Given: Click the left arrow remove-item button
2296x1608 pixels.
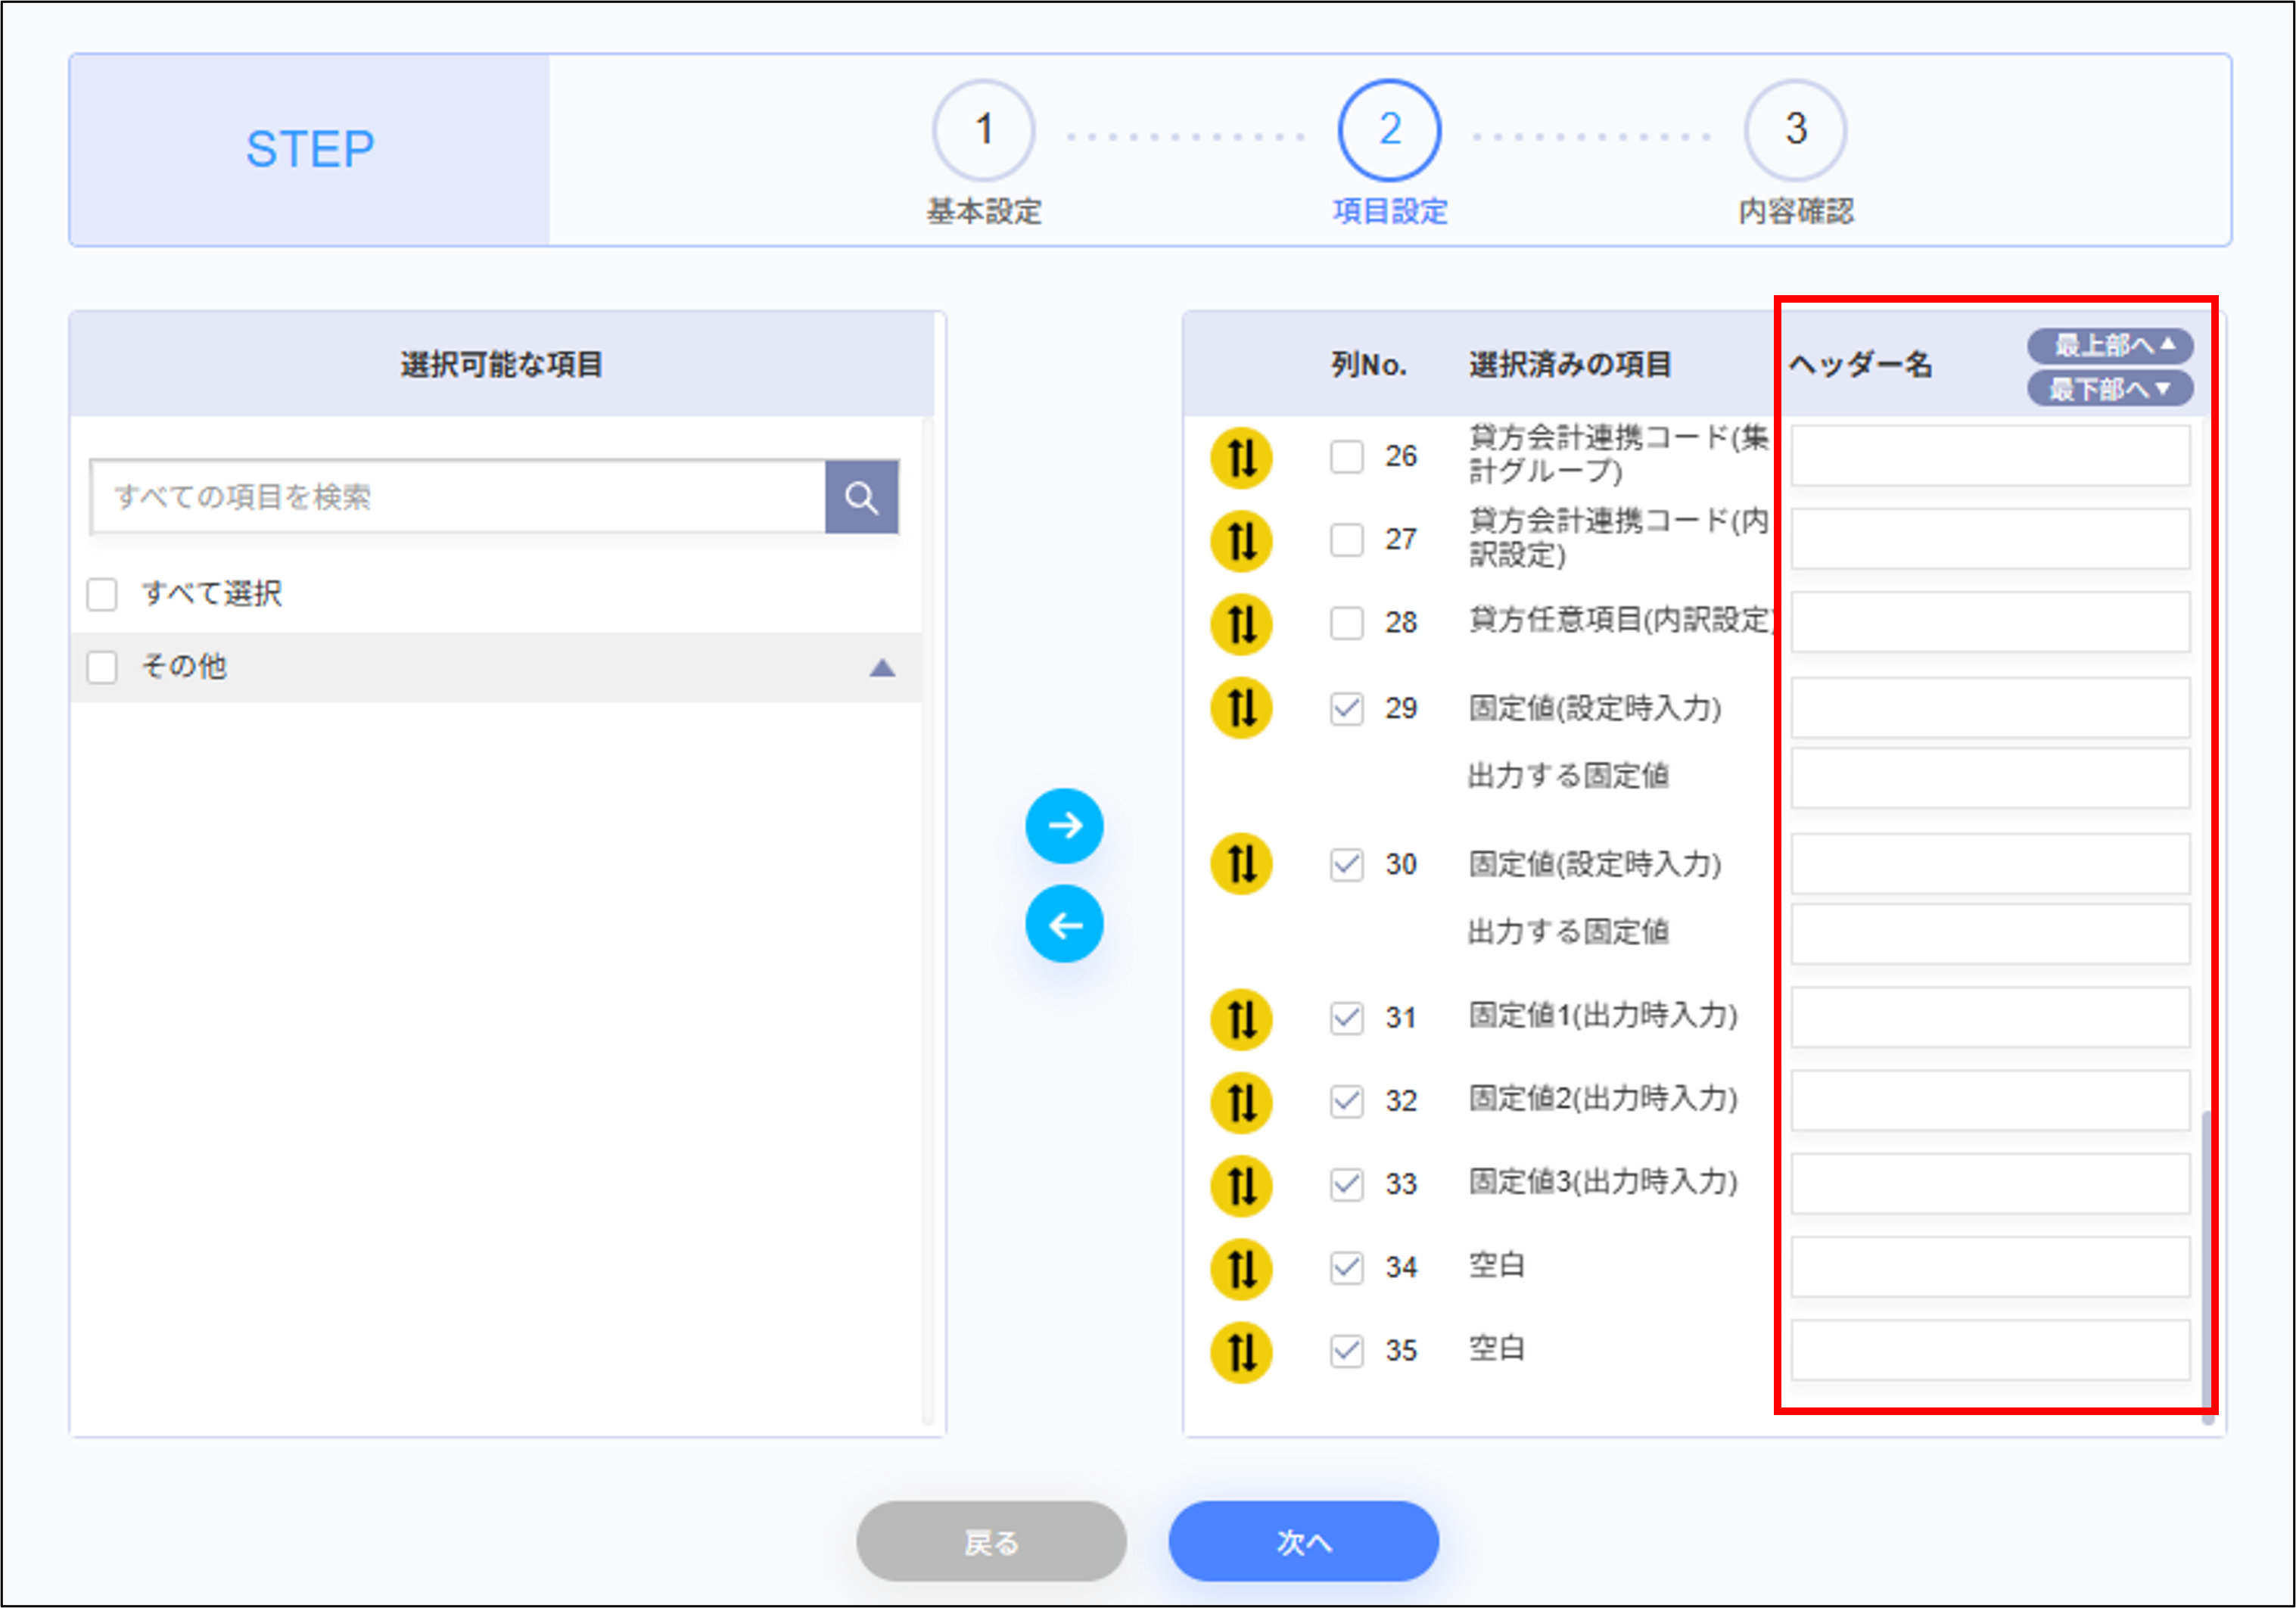Looking at the screenshot, I should pos(1064,924).
